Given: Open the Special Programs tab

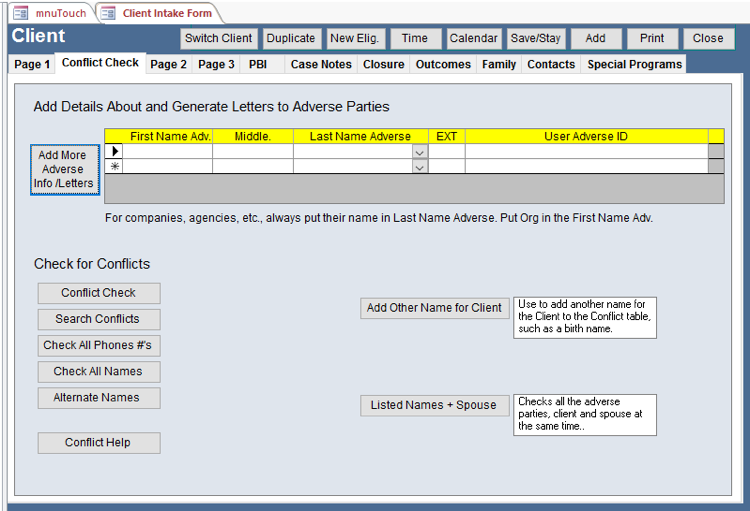Looking at the screenshot, I should pos(634,64).
